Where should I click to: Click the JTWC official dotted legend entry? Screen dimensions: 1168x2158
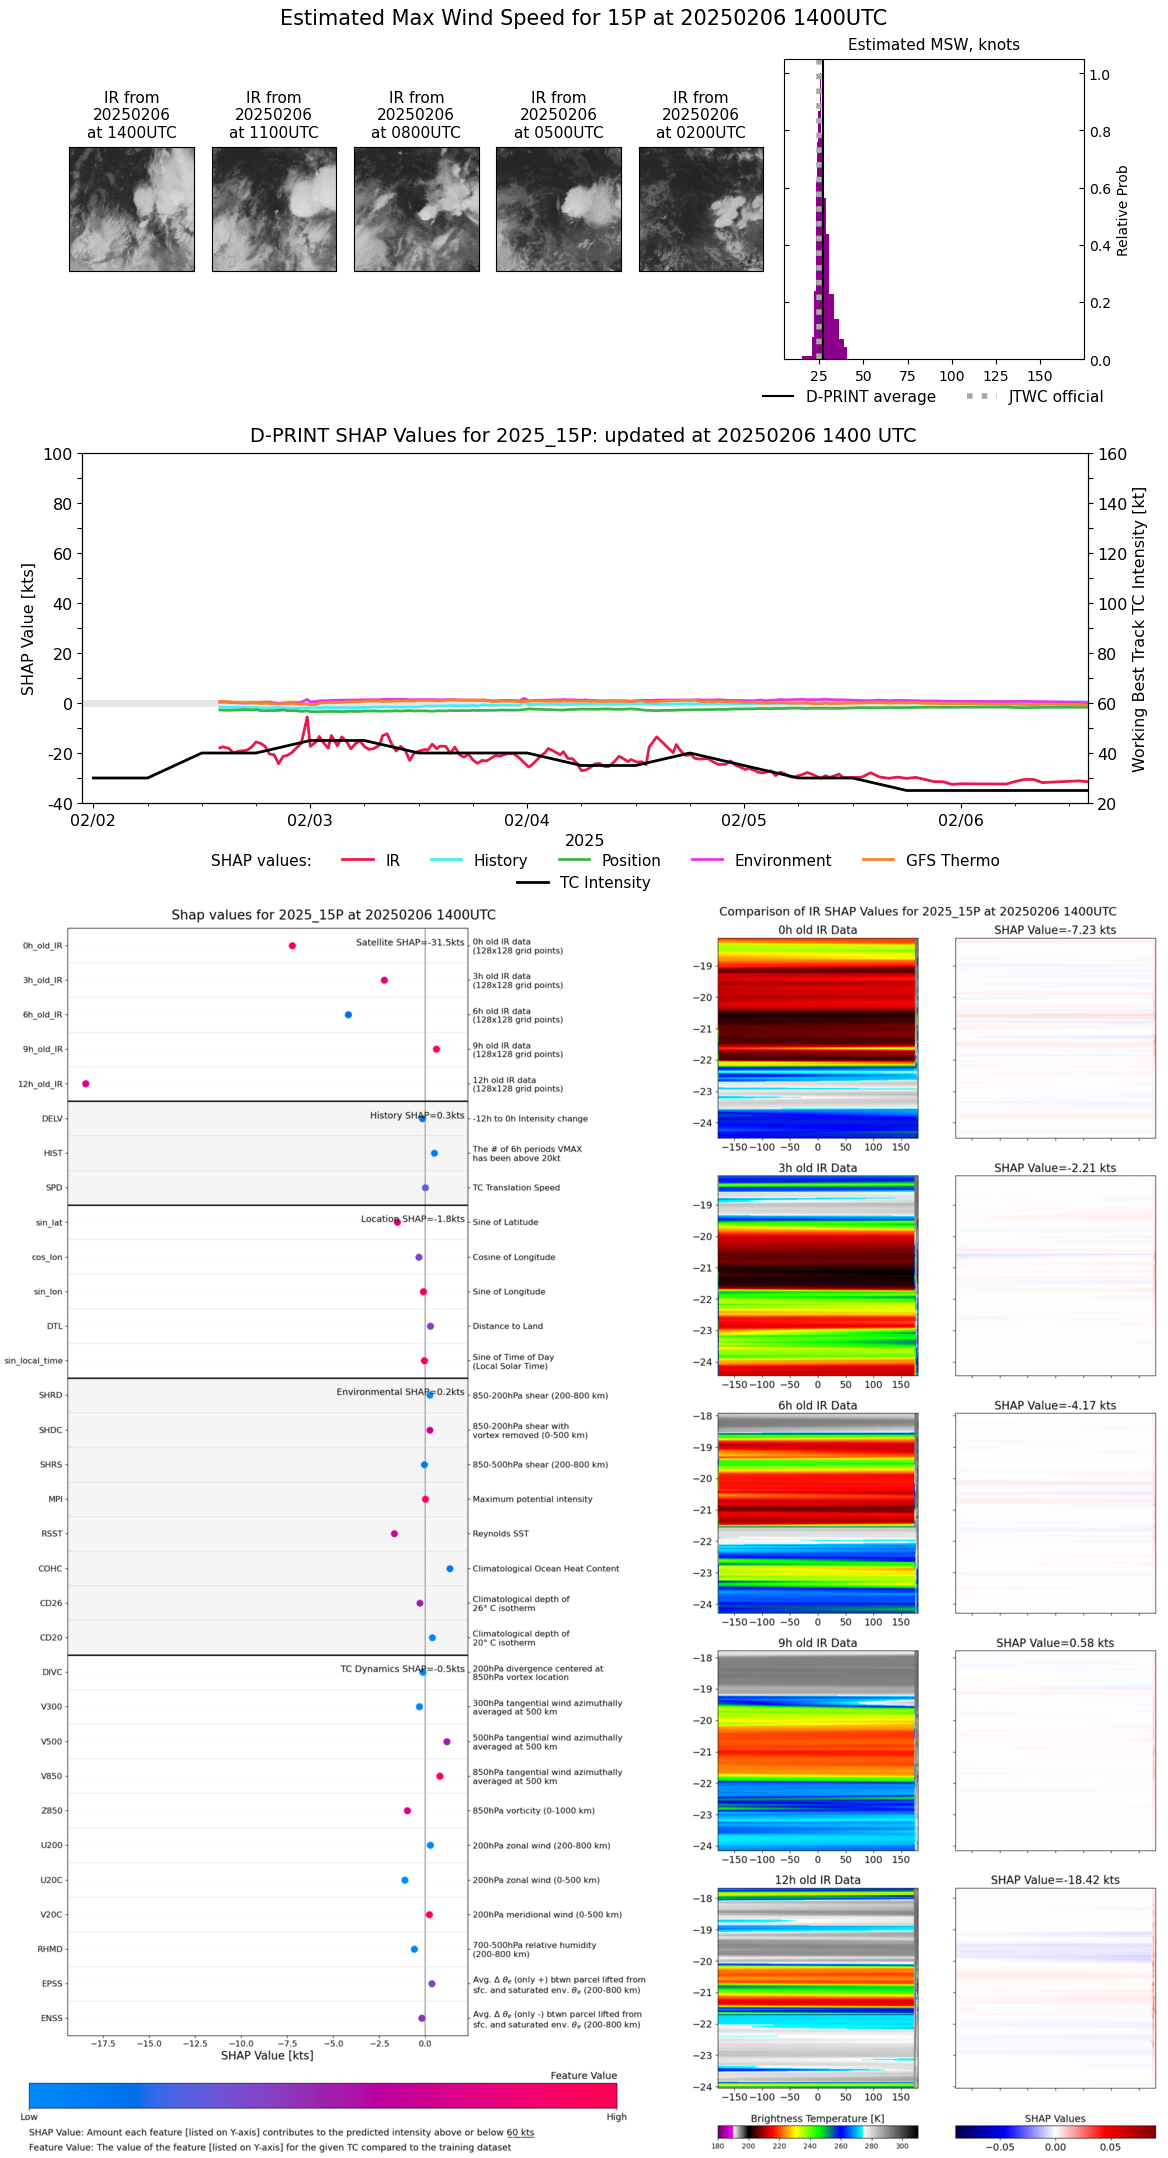point(981,396)
